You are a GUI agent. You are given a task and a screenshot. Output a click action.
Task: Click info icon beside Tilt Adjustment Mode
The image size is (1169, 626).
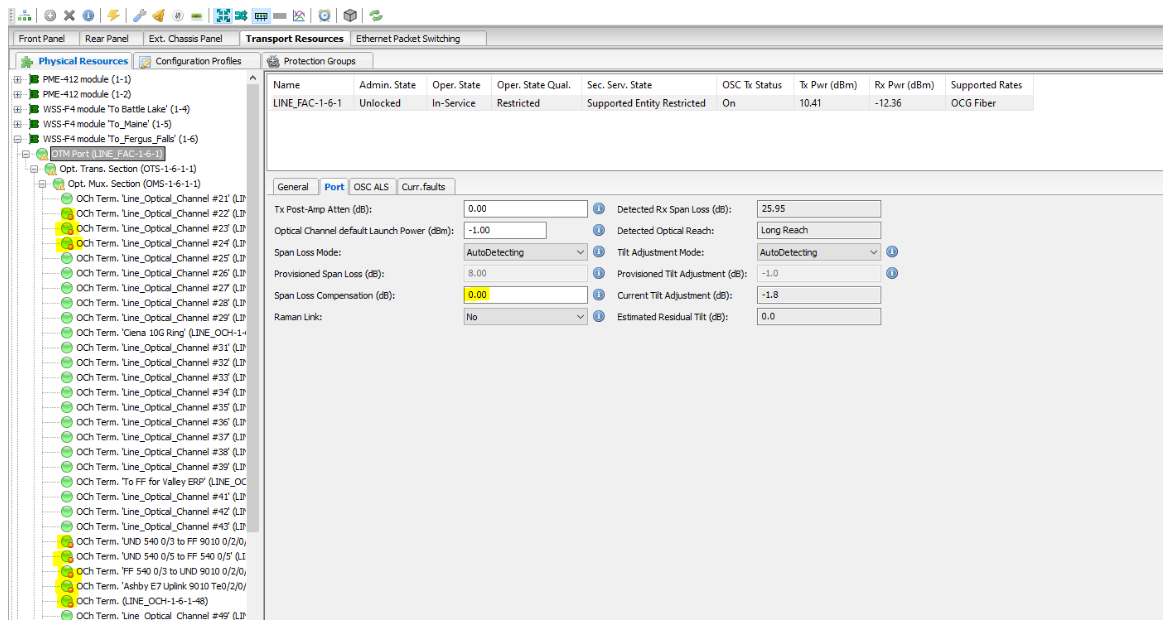[892, 252]
